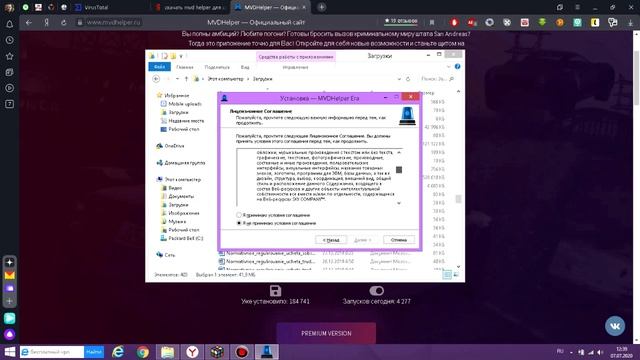Open the sidebar history clock icon
Screen dimensions: 640x360
click(x=9, y=40)
